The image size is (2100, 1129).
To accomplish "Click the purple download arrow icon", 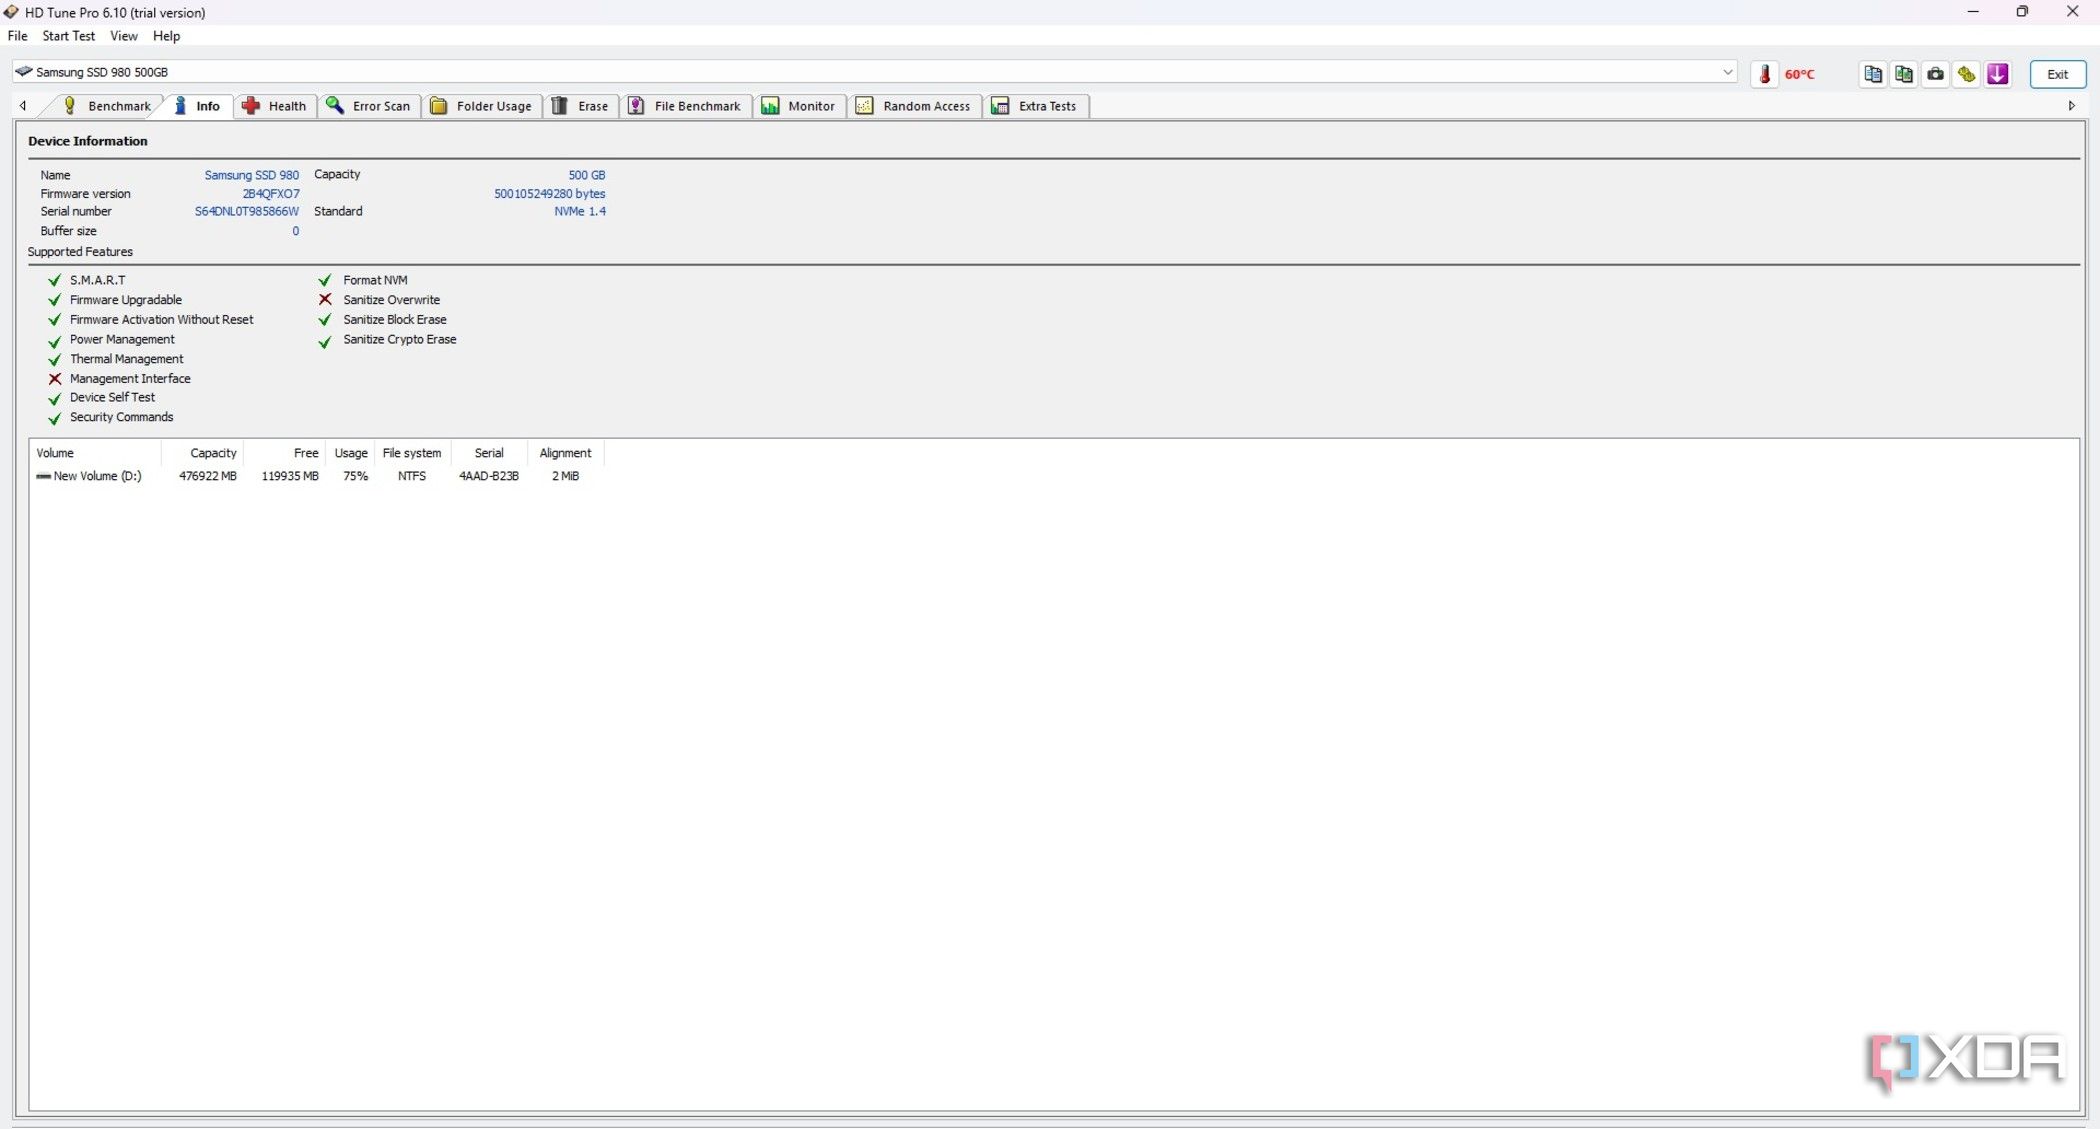I will tap(1998, 74).
